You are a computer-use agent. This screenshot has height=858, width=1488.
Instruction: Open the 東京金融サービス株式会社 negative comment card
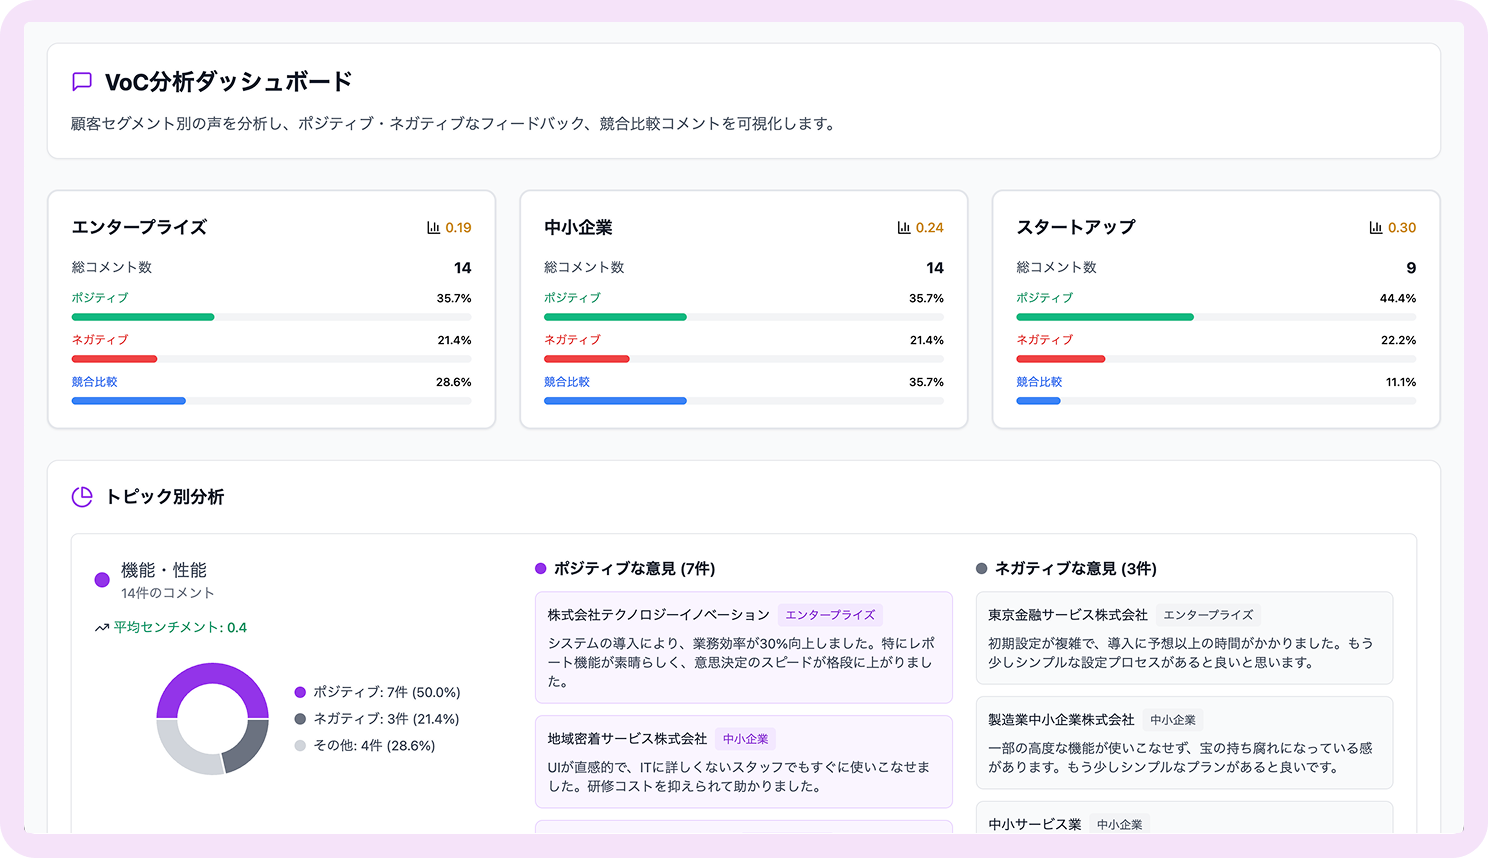(1184, 638)
